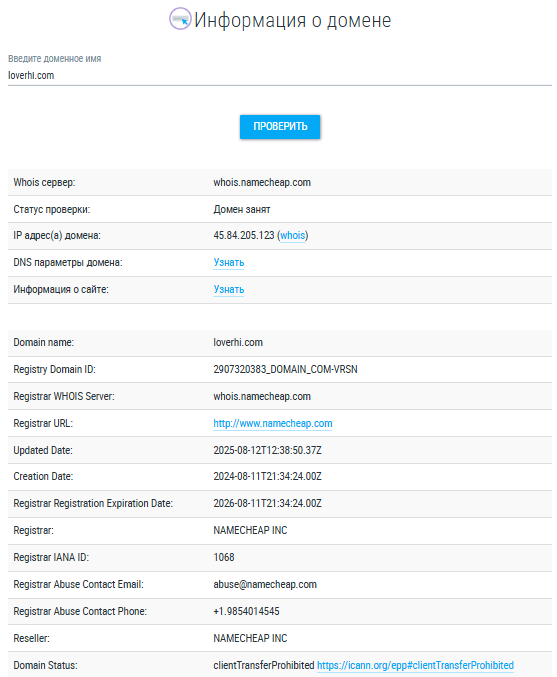Open the http://www.namecheap.com registrar URL

273,424
